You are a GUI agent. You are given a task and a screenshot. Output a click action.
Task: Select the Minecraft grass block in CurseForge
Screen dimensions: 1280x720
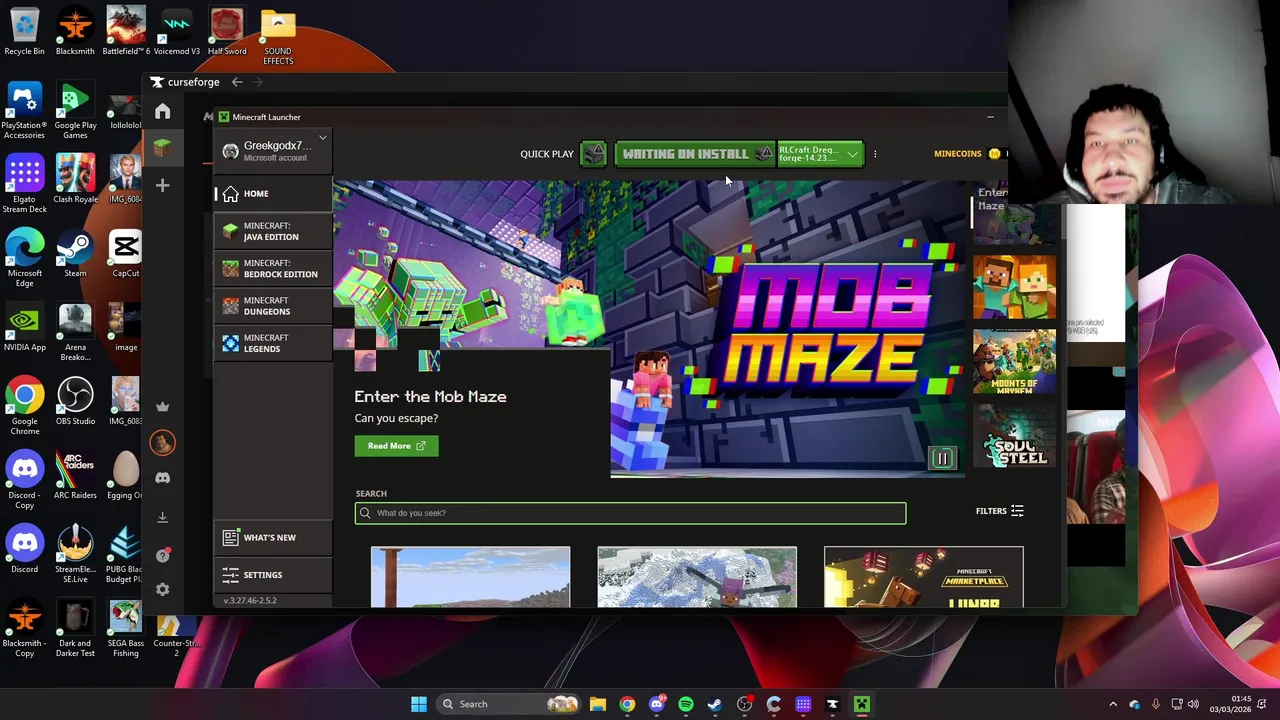(163, 148)
